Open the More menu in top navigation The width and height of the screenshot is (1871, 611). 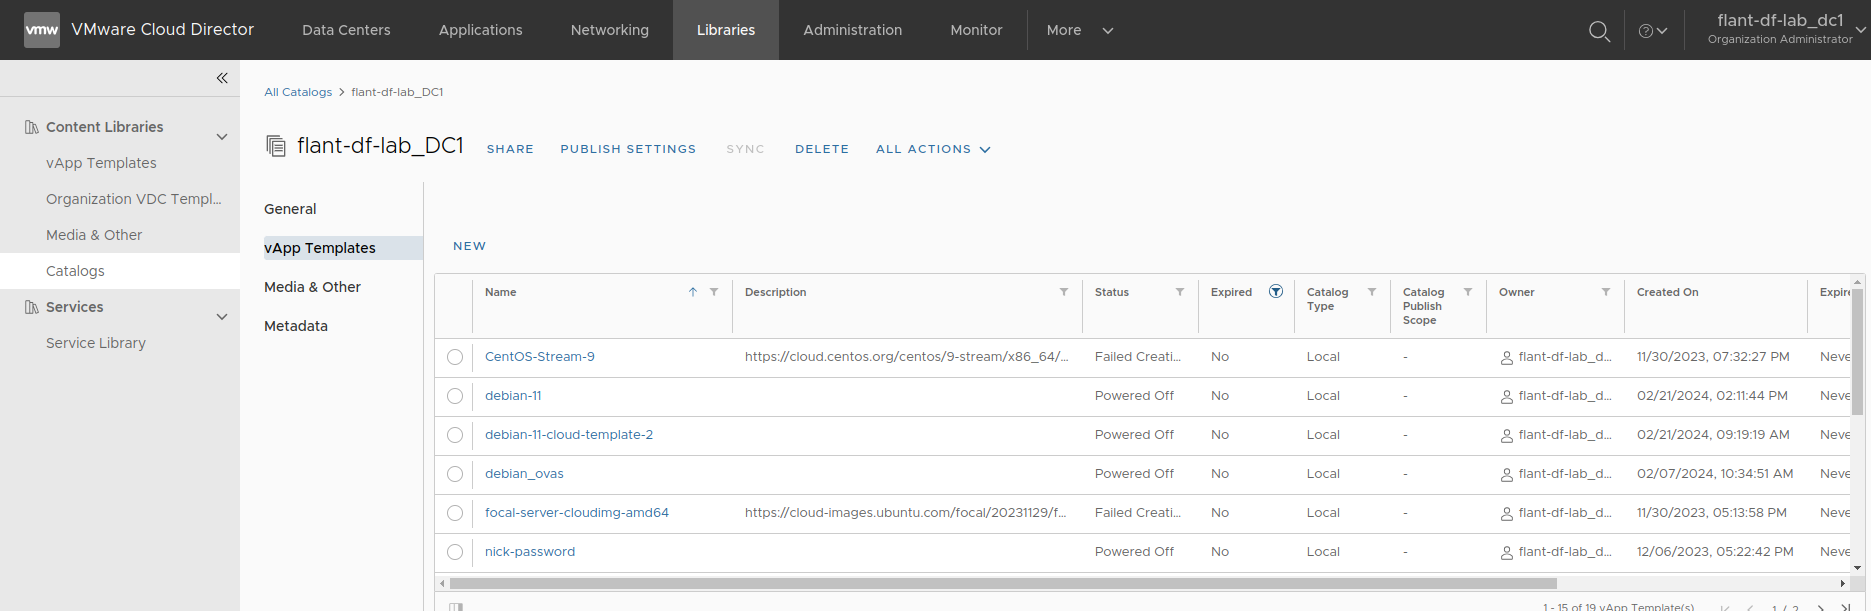[x=1079, y=30]
